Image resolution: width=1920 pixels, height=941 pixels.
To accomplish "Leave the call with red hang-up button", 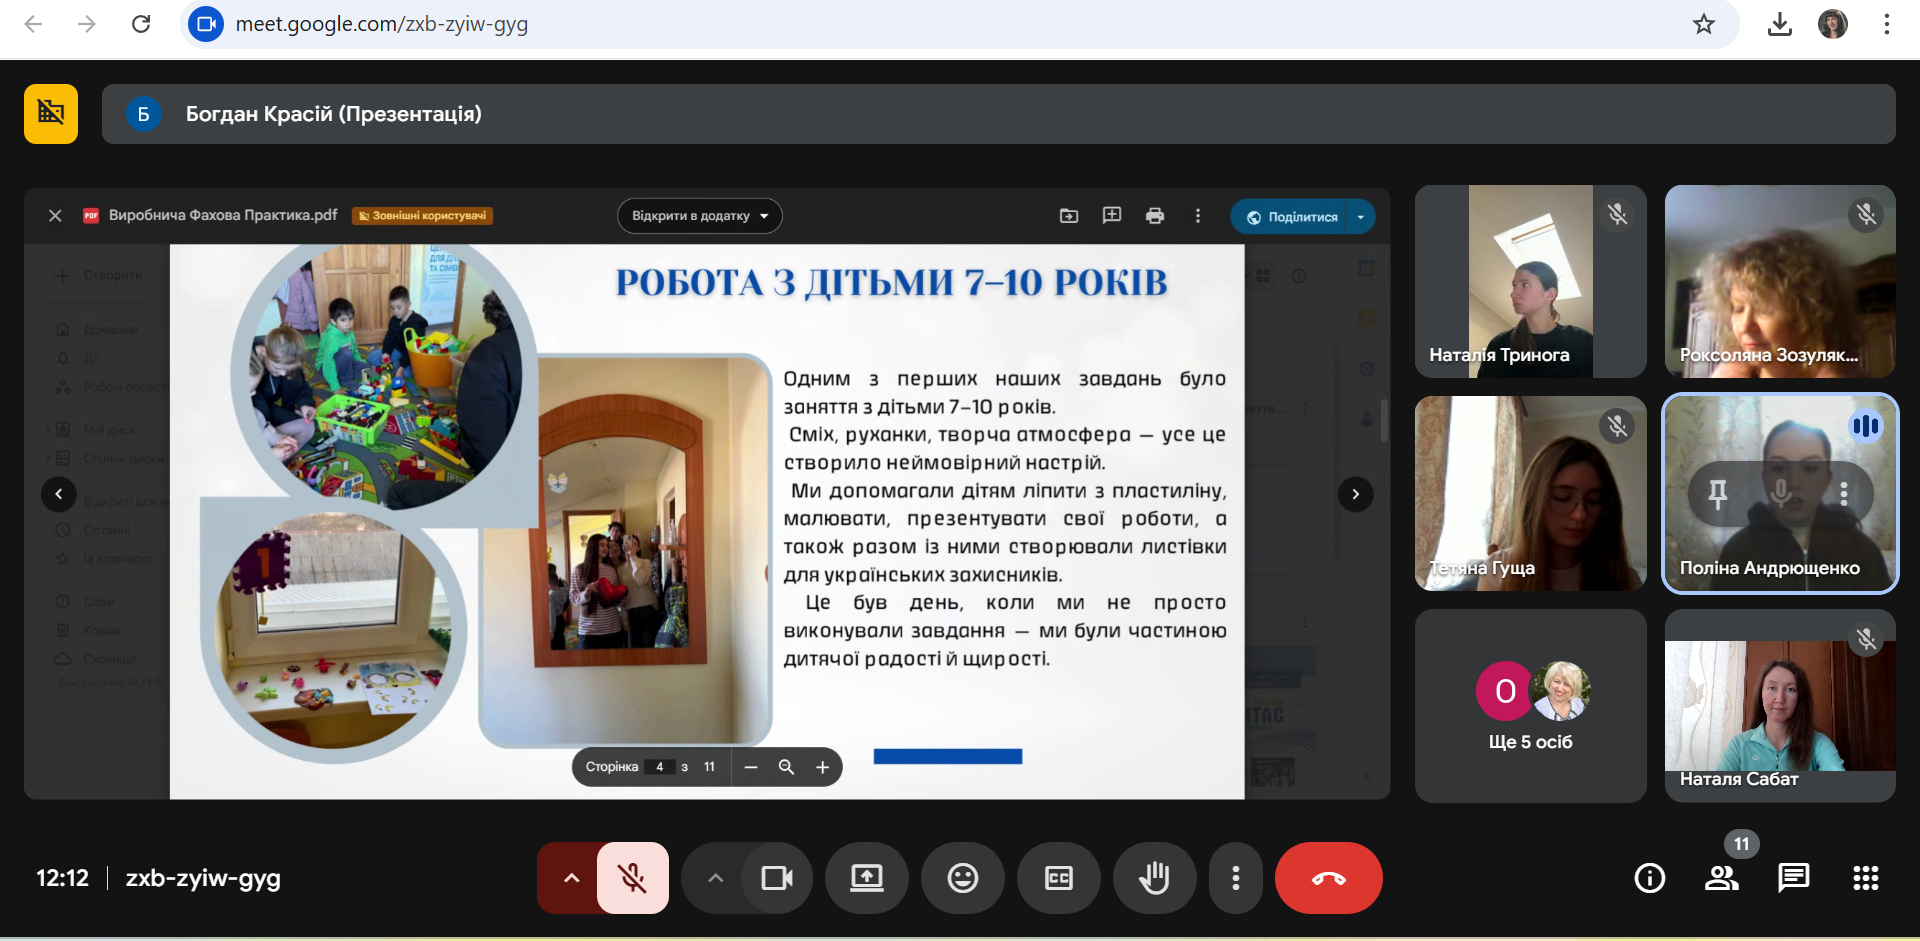I will coord(1328,878).
